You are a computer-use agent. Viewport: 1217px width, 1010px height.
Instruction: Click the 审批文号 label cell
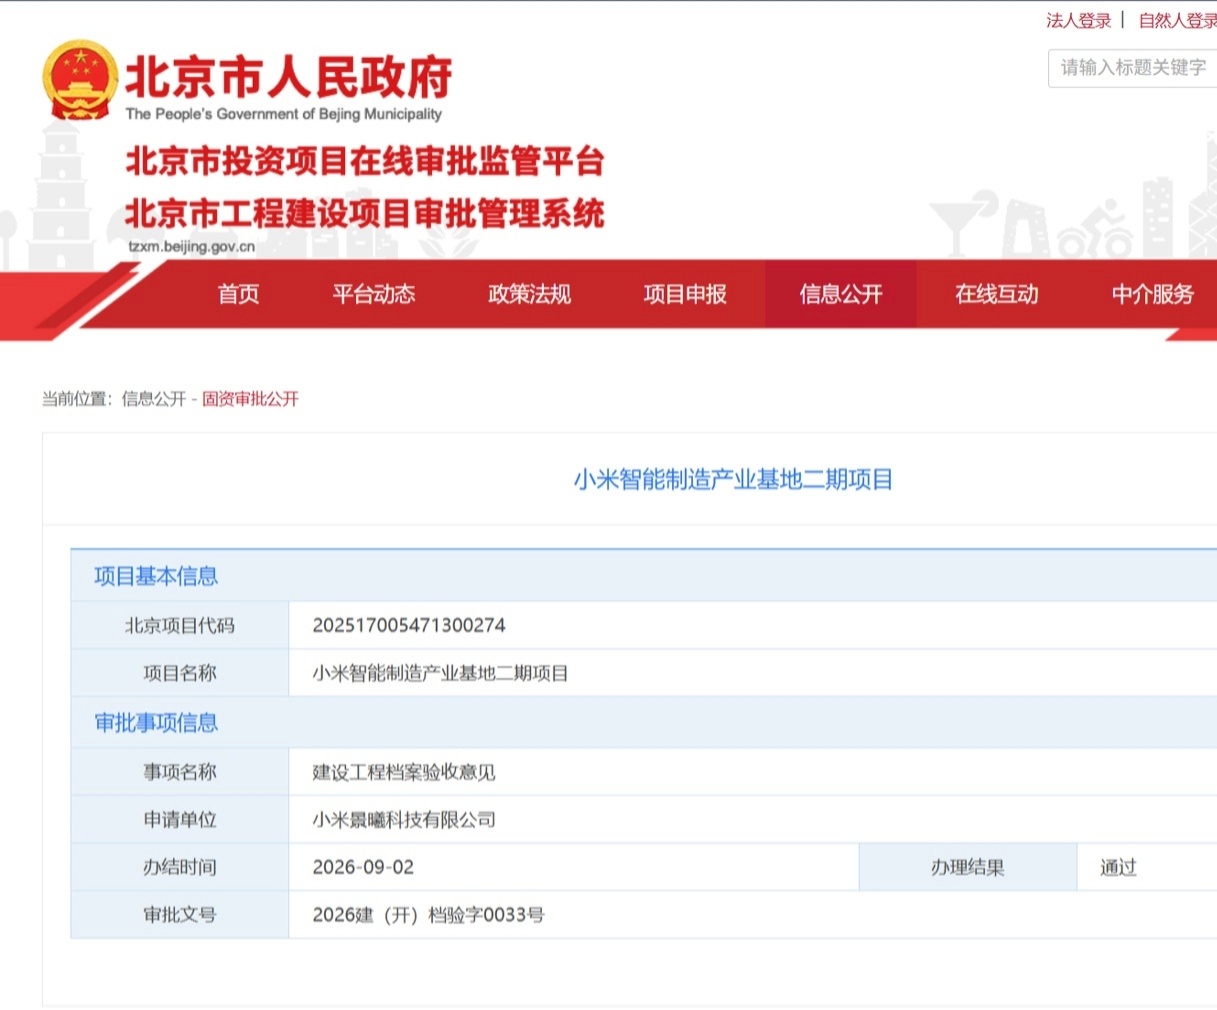(x=180, y=914)
